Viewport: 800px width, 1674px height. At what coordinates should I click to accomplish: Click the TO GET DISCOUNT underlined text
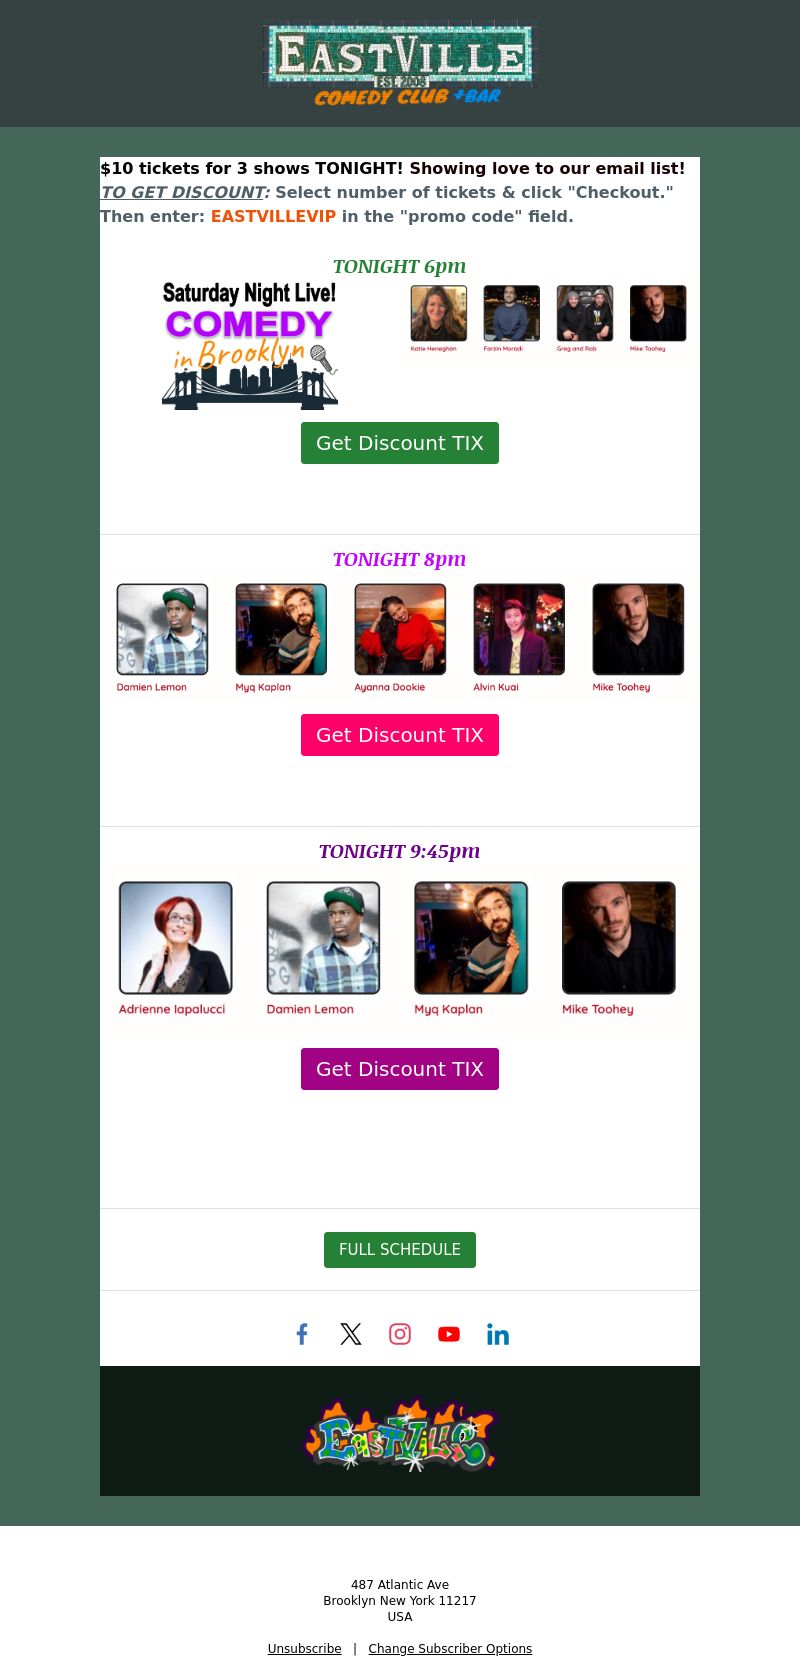pyautogui.click(x=183, y=192)
